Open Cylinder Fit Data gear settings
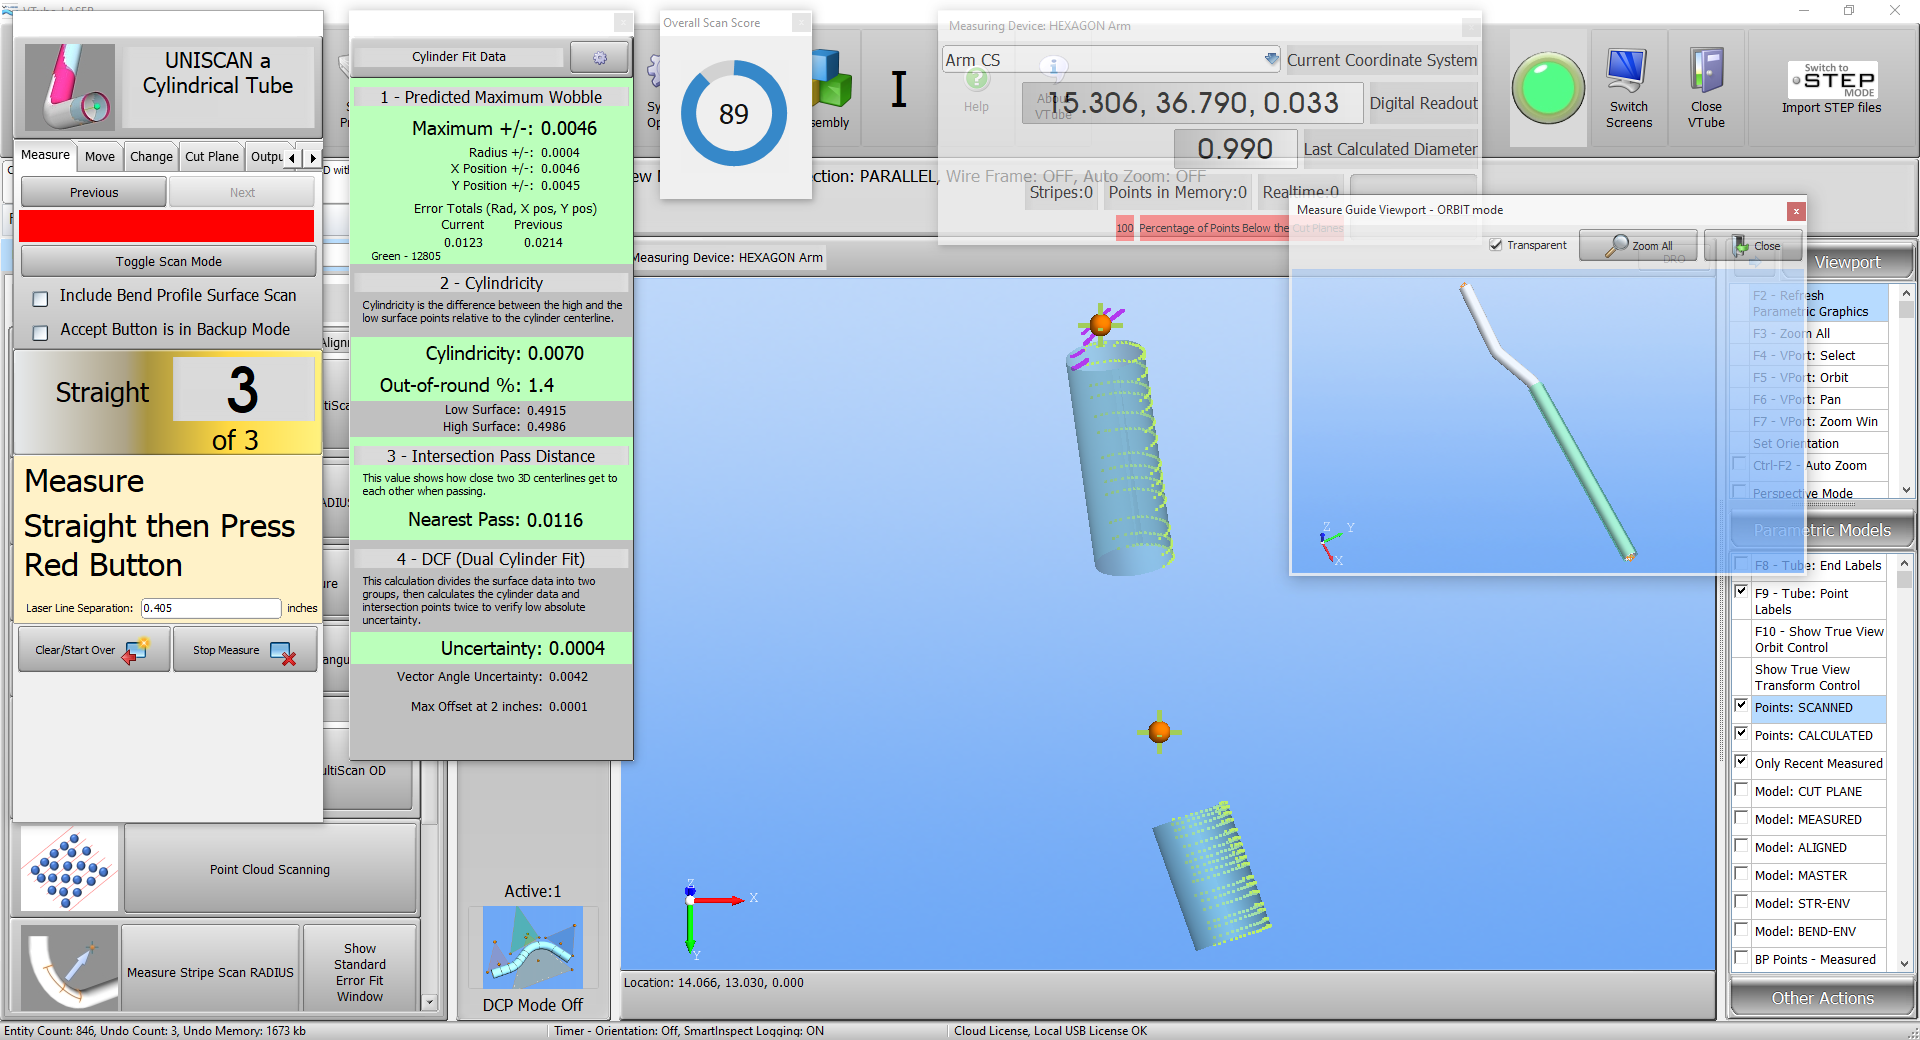 (x=599, y=58)
